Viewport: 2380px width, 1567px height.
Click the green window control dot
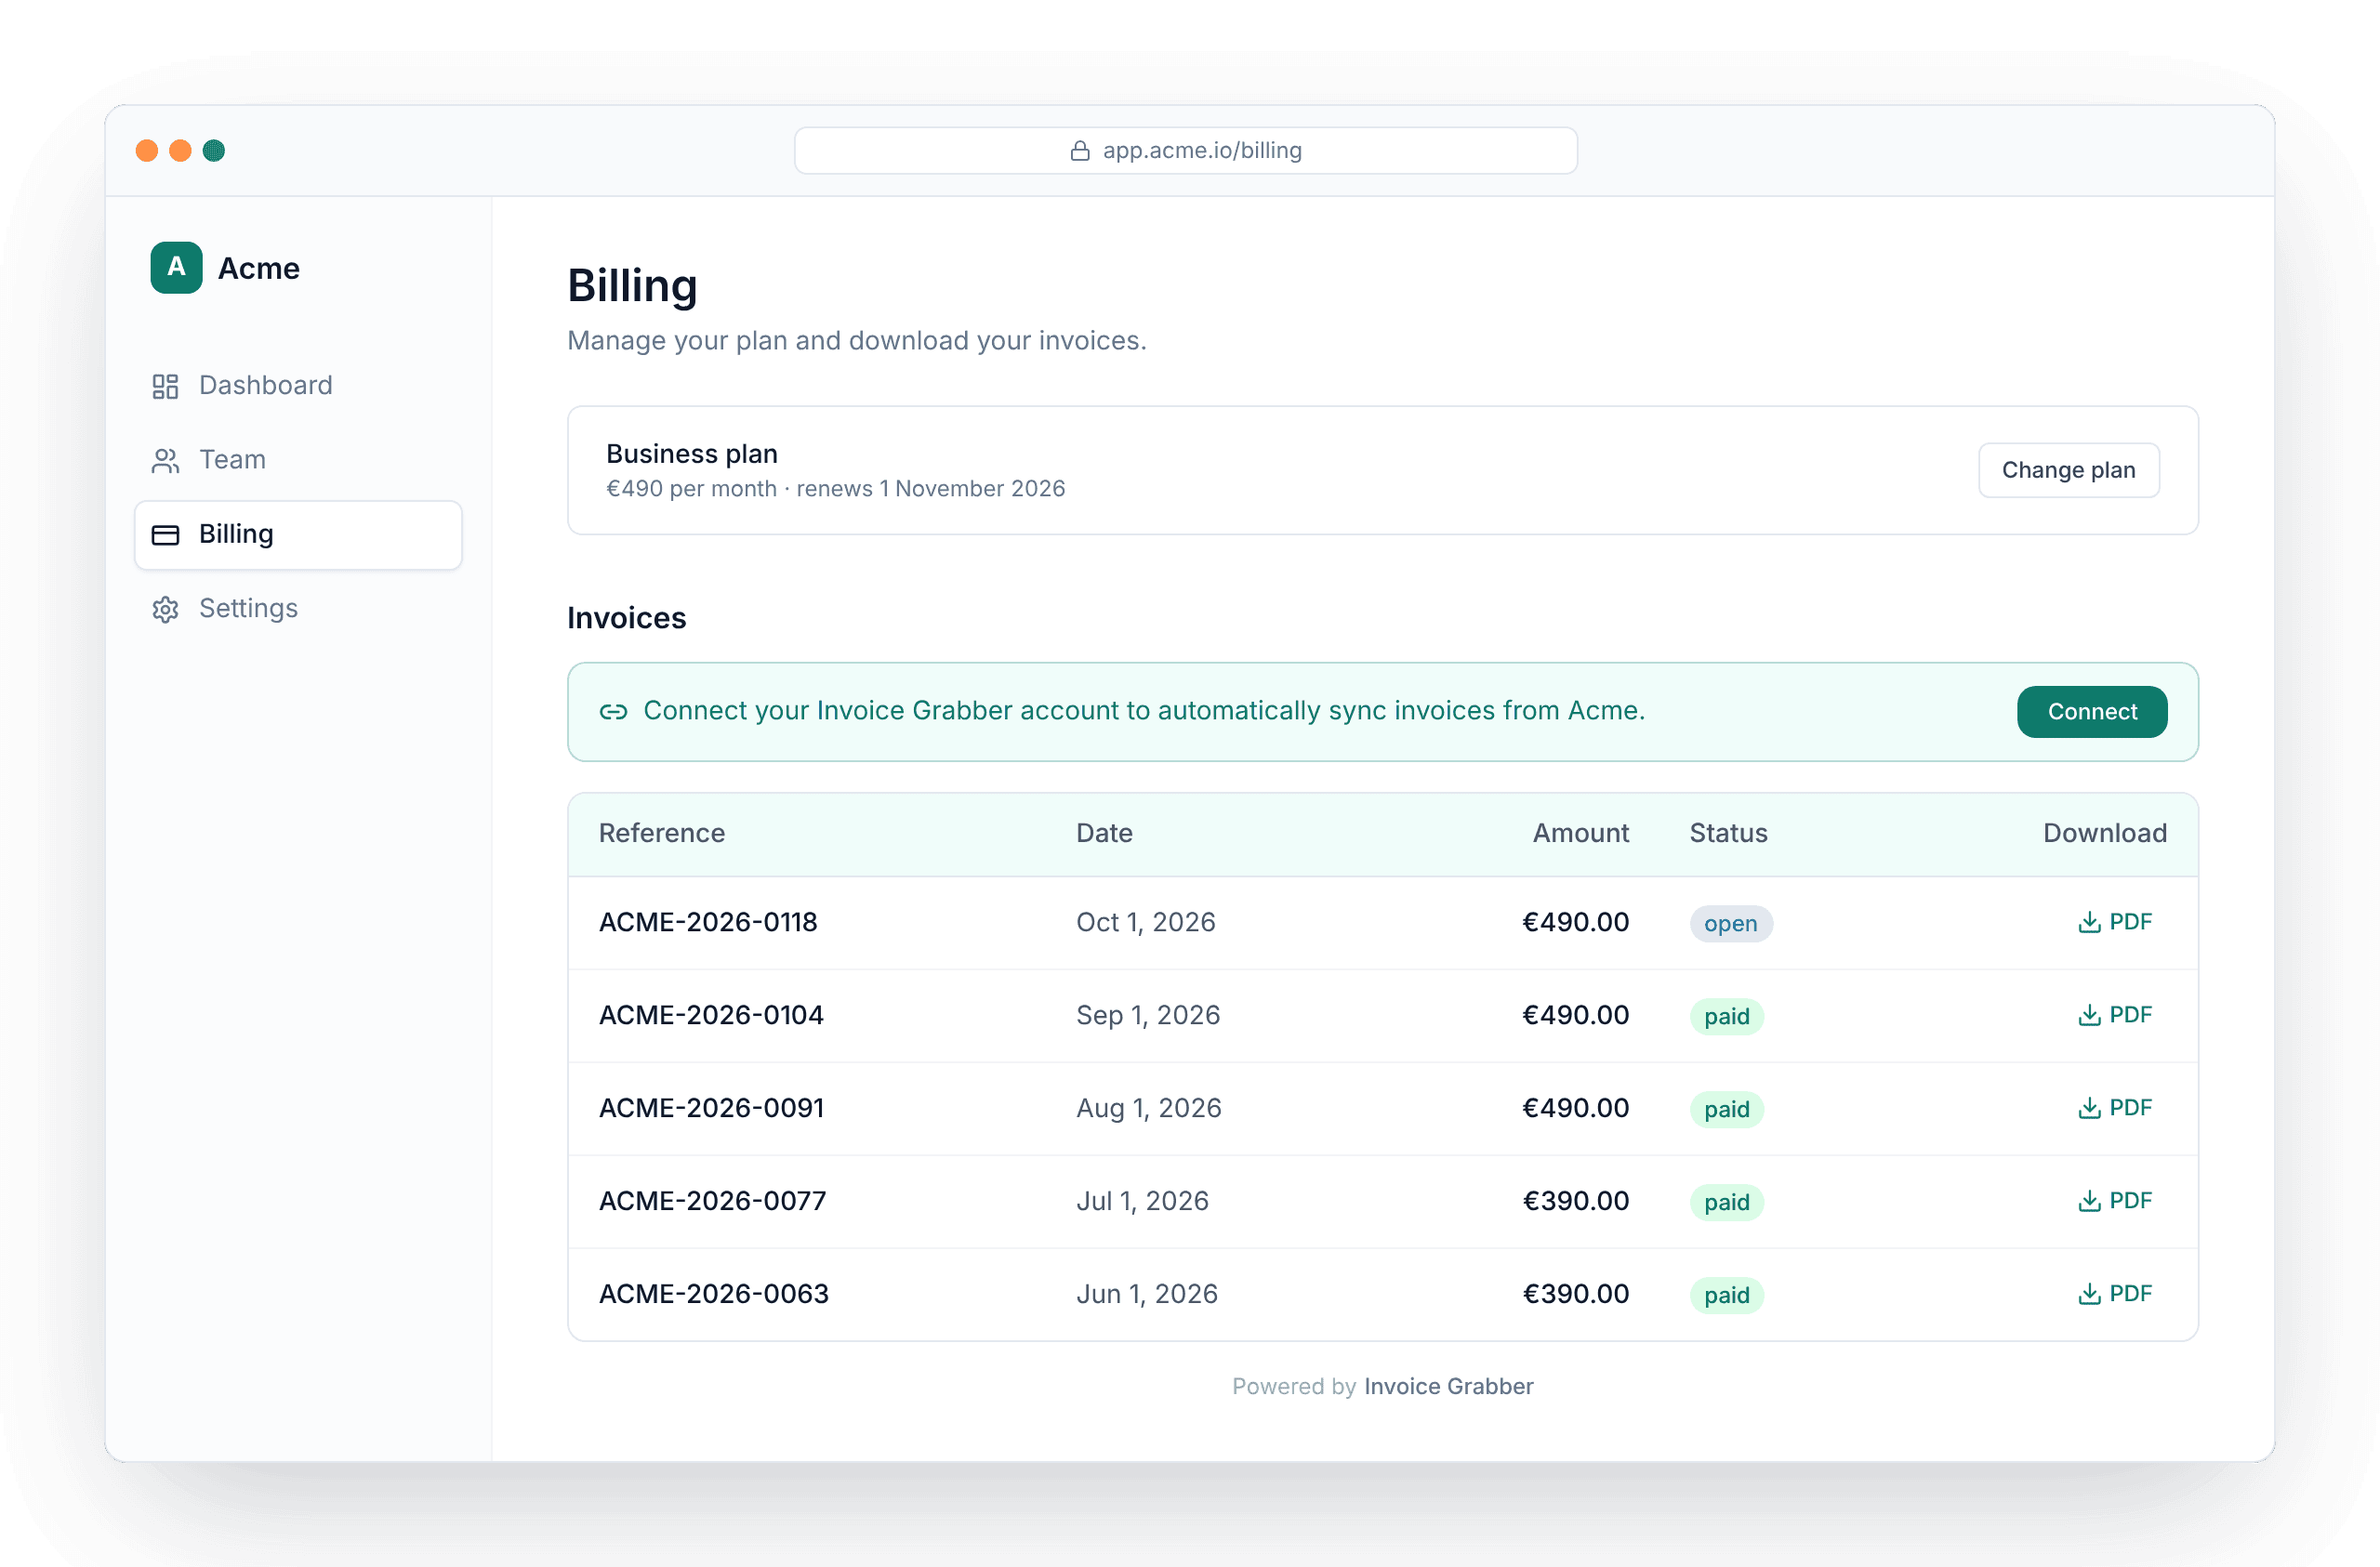click(x=214, y=151)
